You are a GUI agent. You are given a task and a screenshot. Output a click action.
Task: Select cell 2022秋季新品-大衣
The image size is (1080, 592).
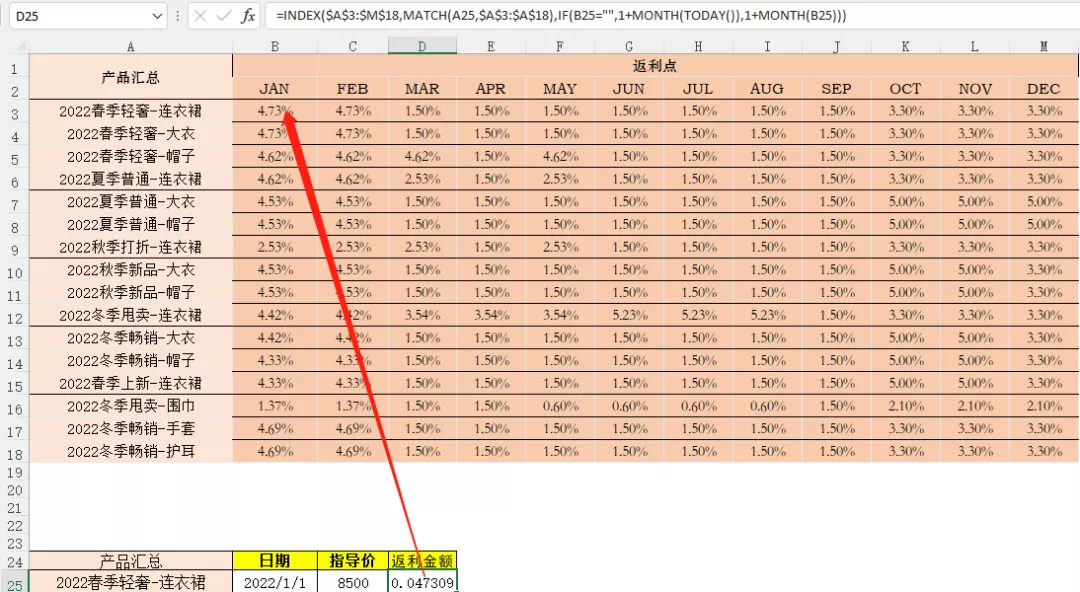coord(130,270)
